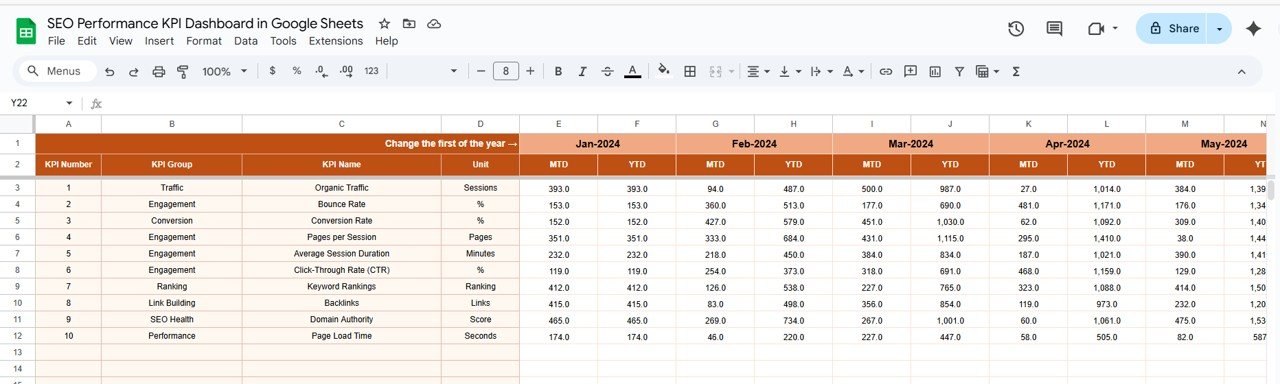Open the Google Sheets home icon
Image resolution: width=1280 pixels, height=384 pixels.
(26, 31)
